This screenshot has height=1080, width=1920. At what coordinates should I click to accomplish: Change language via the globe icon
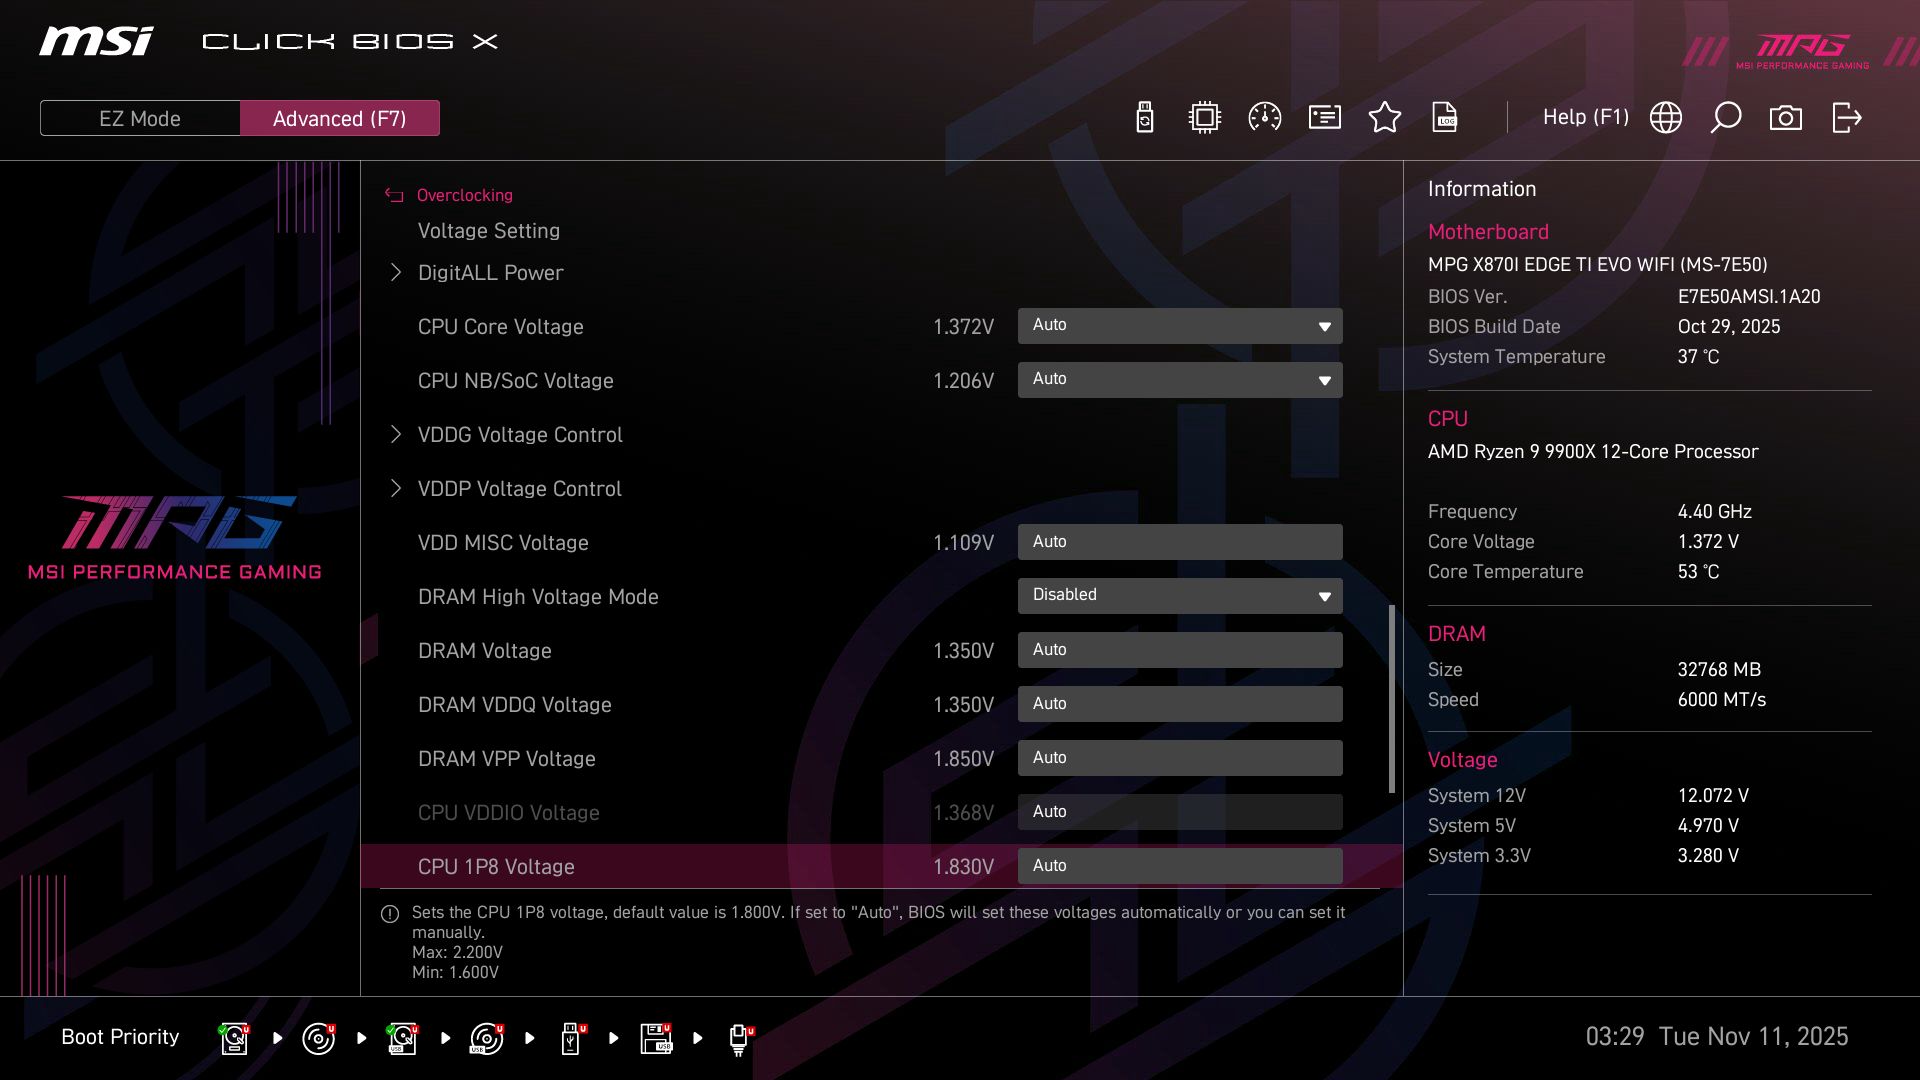tap(1665, 117)
